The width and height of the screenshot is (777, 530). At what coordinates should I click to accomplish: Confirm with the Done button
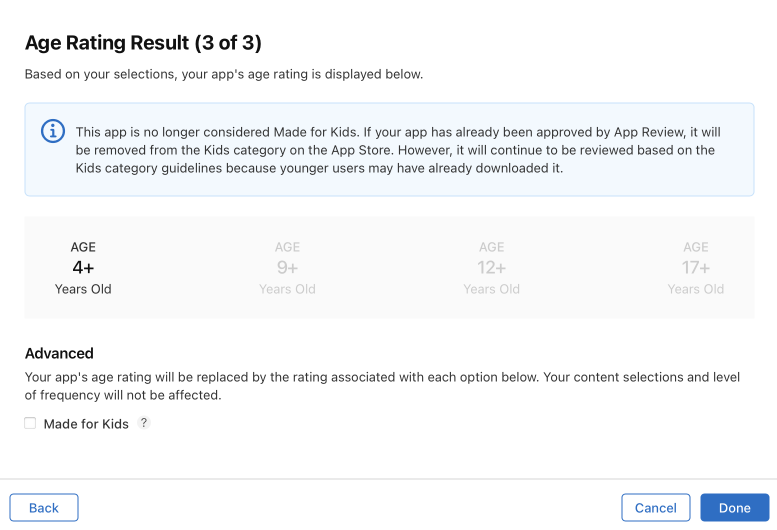734,508
